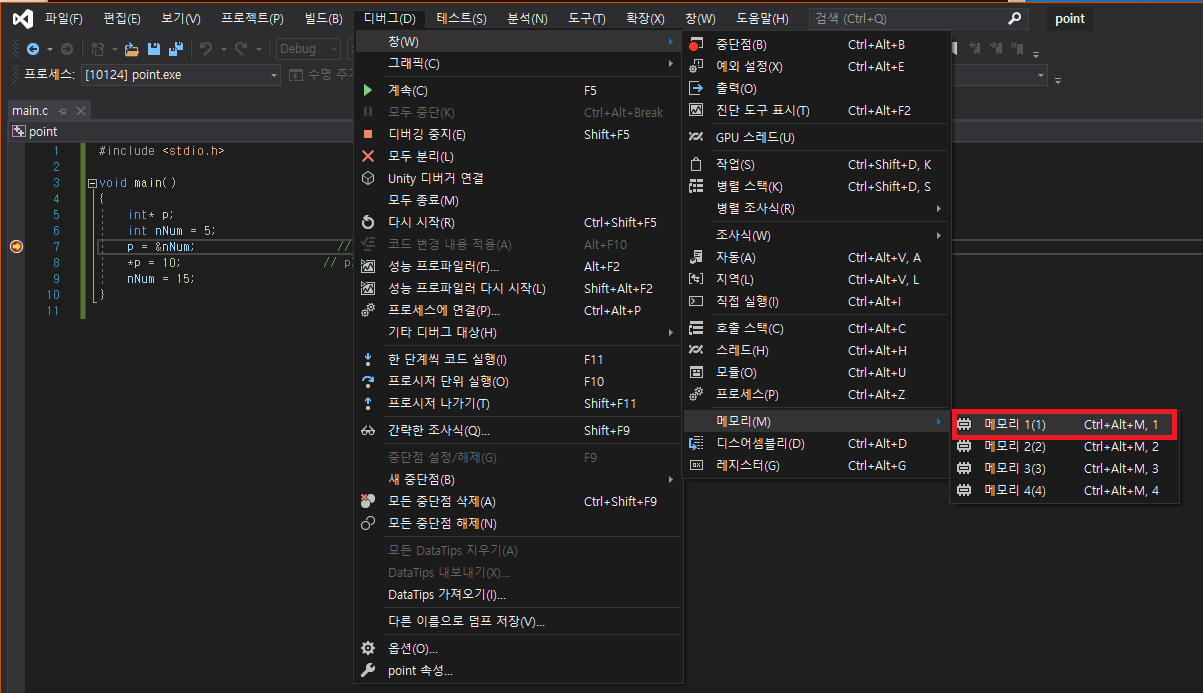Select Performance Profiler (성능 프로파일러) entry
1203x693 pixels.
click(518, 266)
